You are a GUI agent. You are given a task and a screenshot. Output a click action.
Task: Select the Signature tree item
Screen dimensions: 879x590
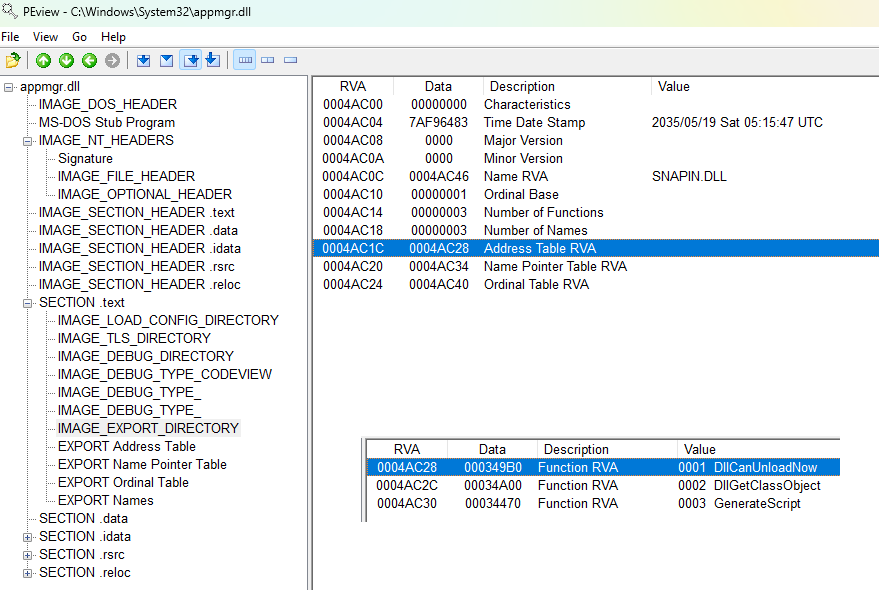coord(85,158)
